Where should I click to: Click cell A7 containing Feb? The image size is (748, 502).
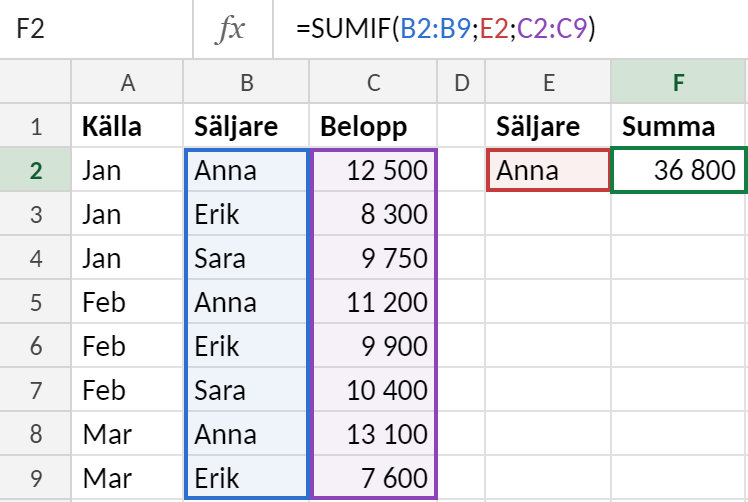[x=127, y=389]
